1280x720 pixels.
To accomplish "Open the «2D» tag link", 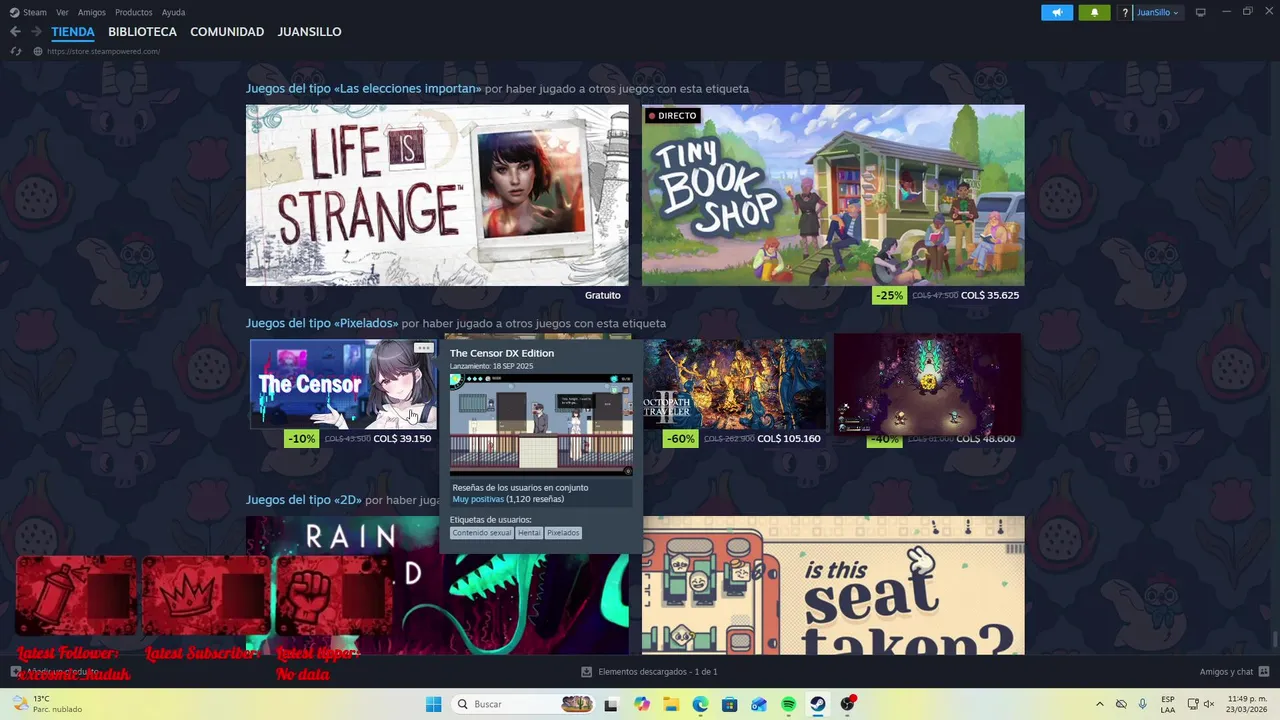I will [x=304, y=500].
